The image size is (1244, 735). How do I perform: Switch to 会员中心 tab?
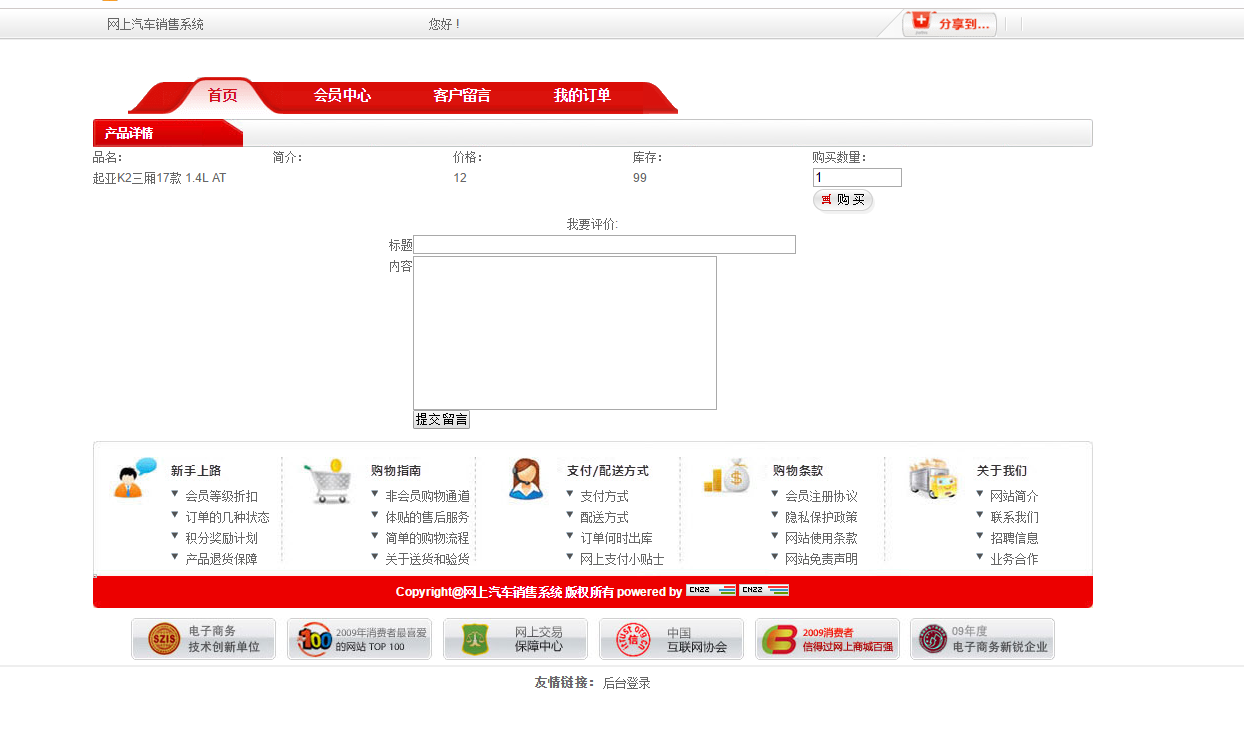pos(342,96)
